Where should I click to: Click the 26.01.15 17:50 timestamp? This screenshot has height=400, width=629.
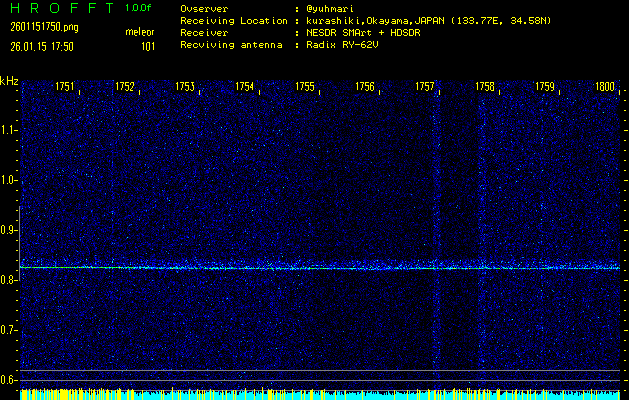coord(42,47)
